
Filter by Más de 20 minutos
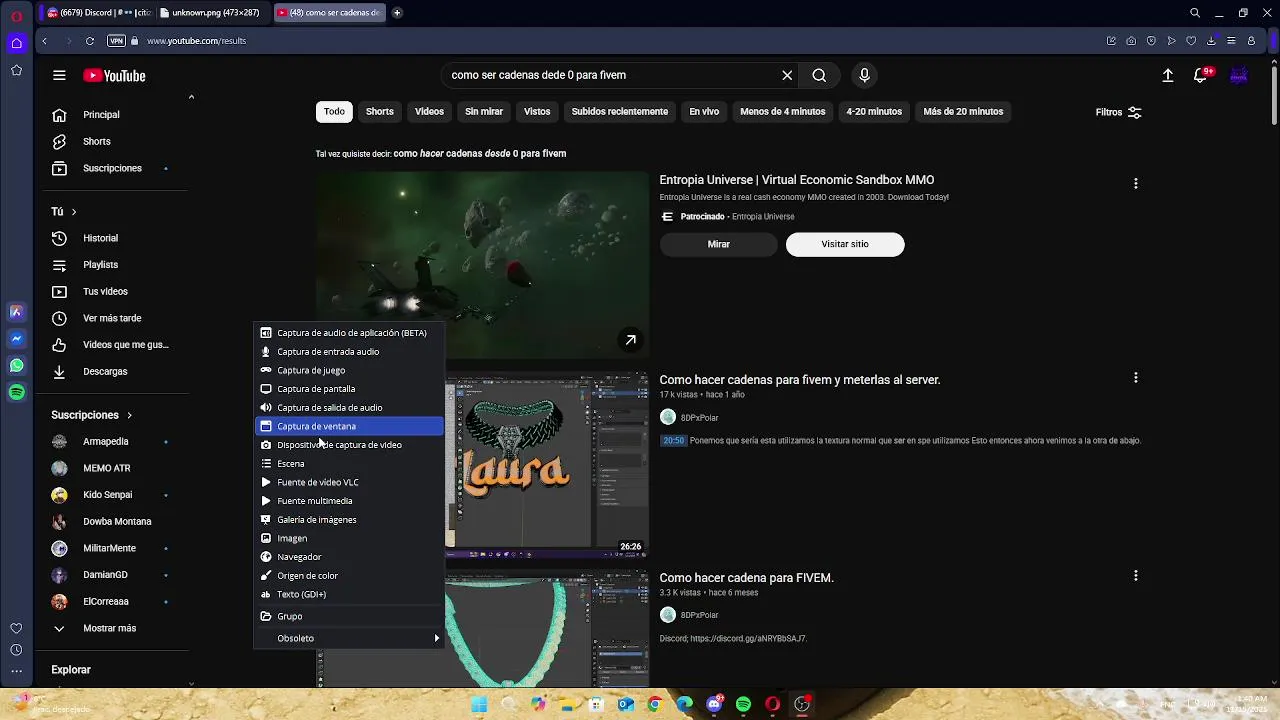pyautogui.click(x=963, y=112)
